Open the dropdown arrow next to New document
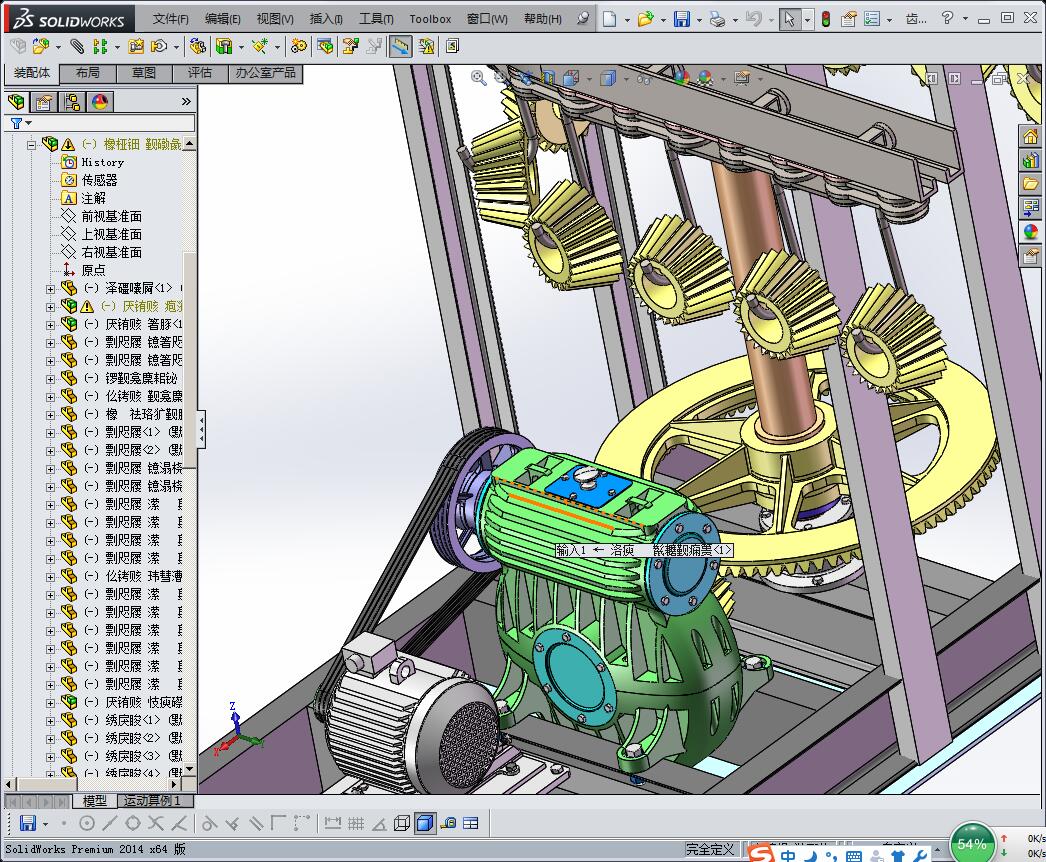The height and width of the screenshot is (862, 1046). 627,19
